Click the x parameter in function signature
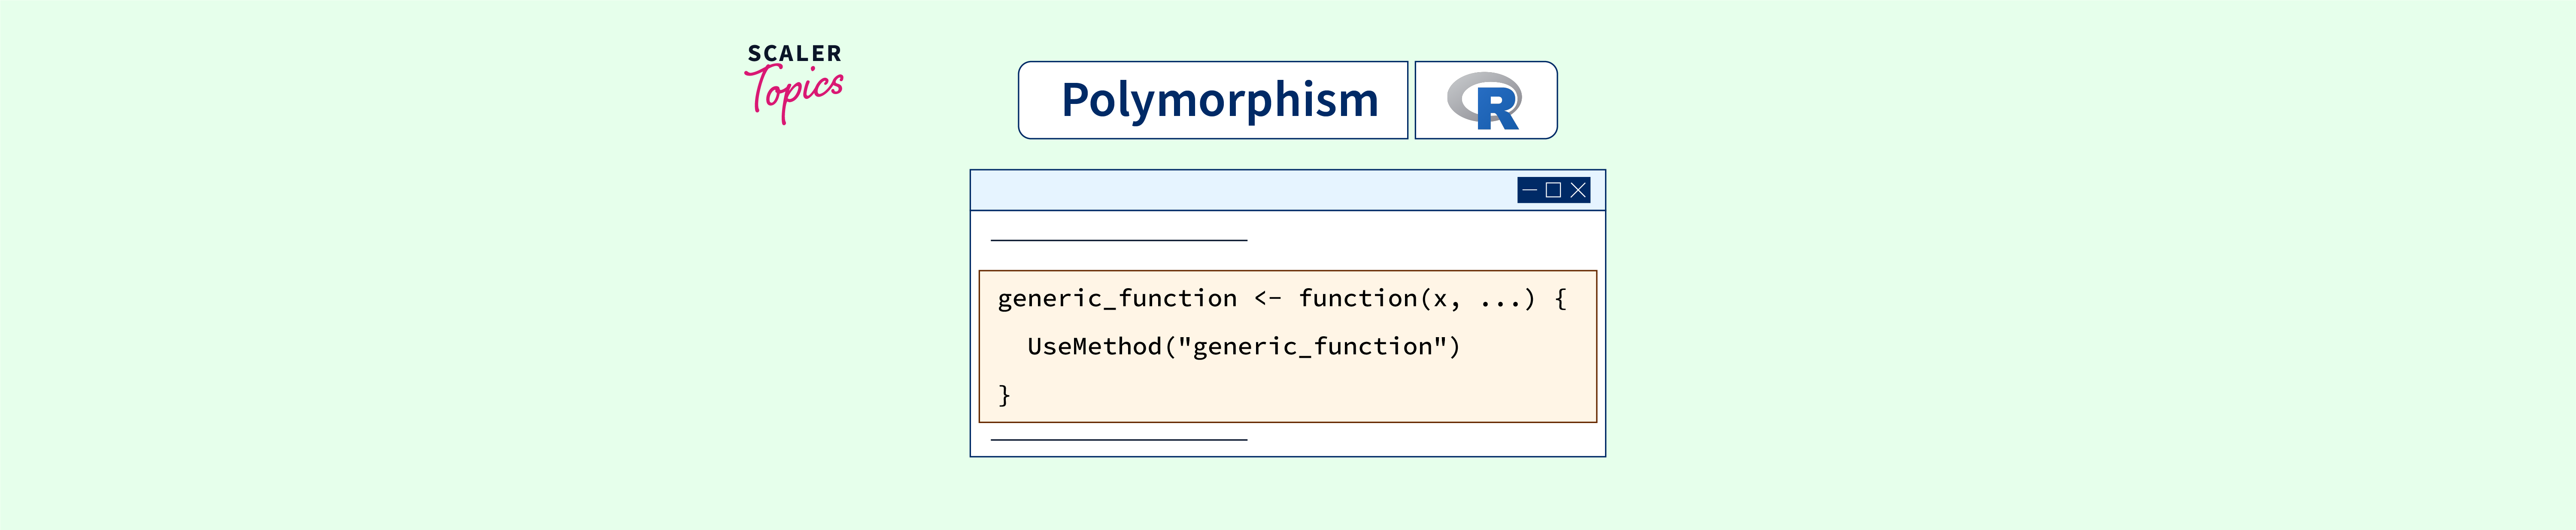This screenshot has height=530, width=2576. (1440, 299)
